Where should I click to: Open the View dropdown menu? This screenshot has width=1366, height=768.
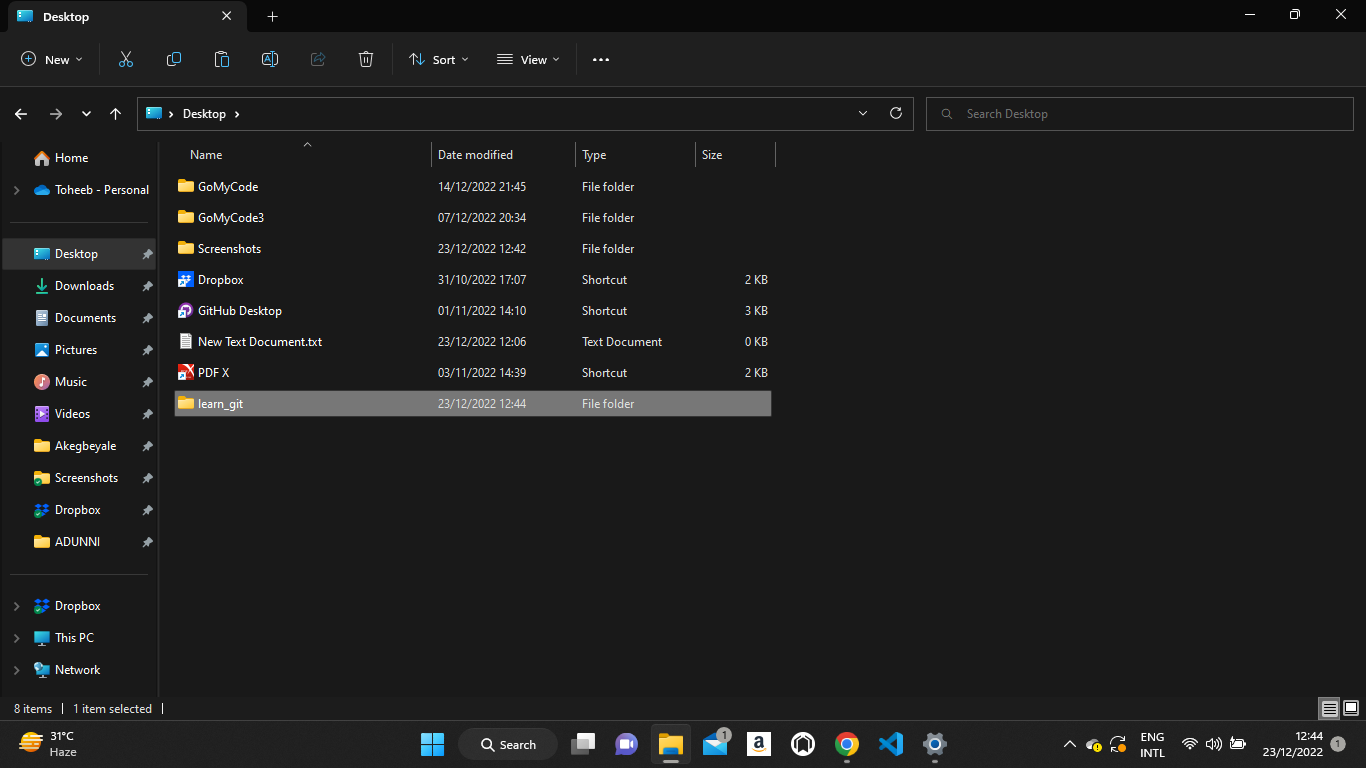pyautogui.click(x=528, y=60)
